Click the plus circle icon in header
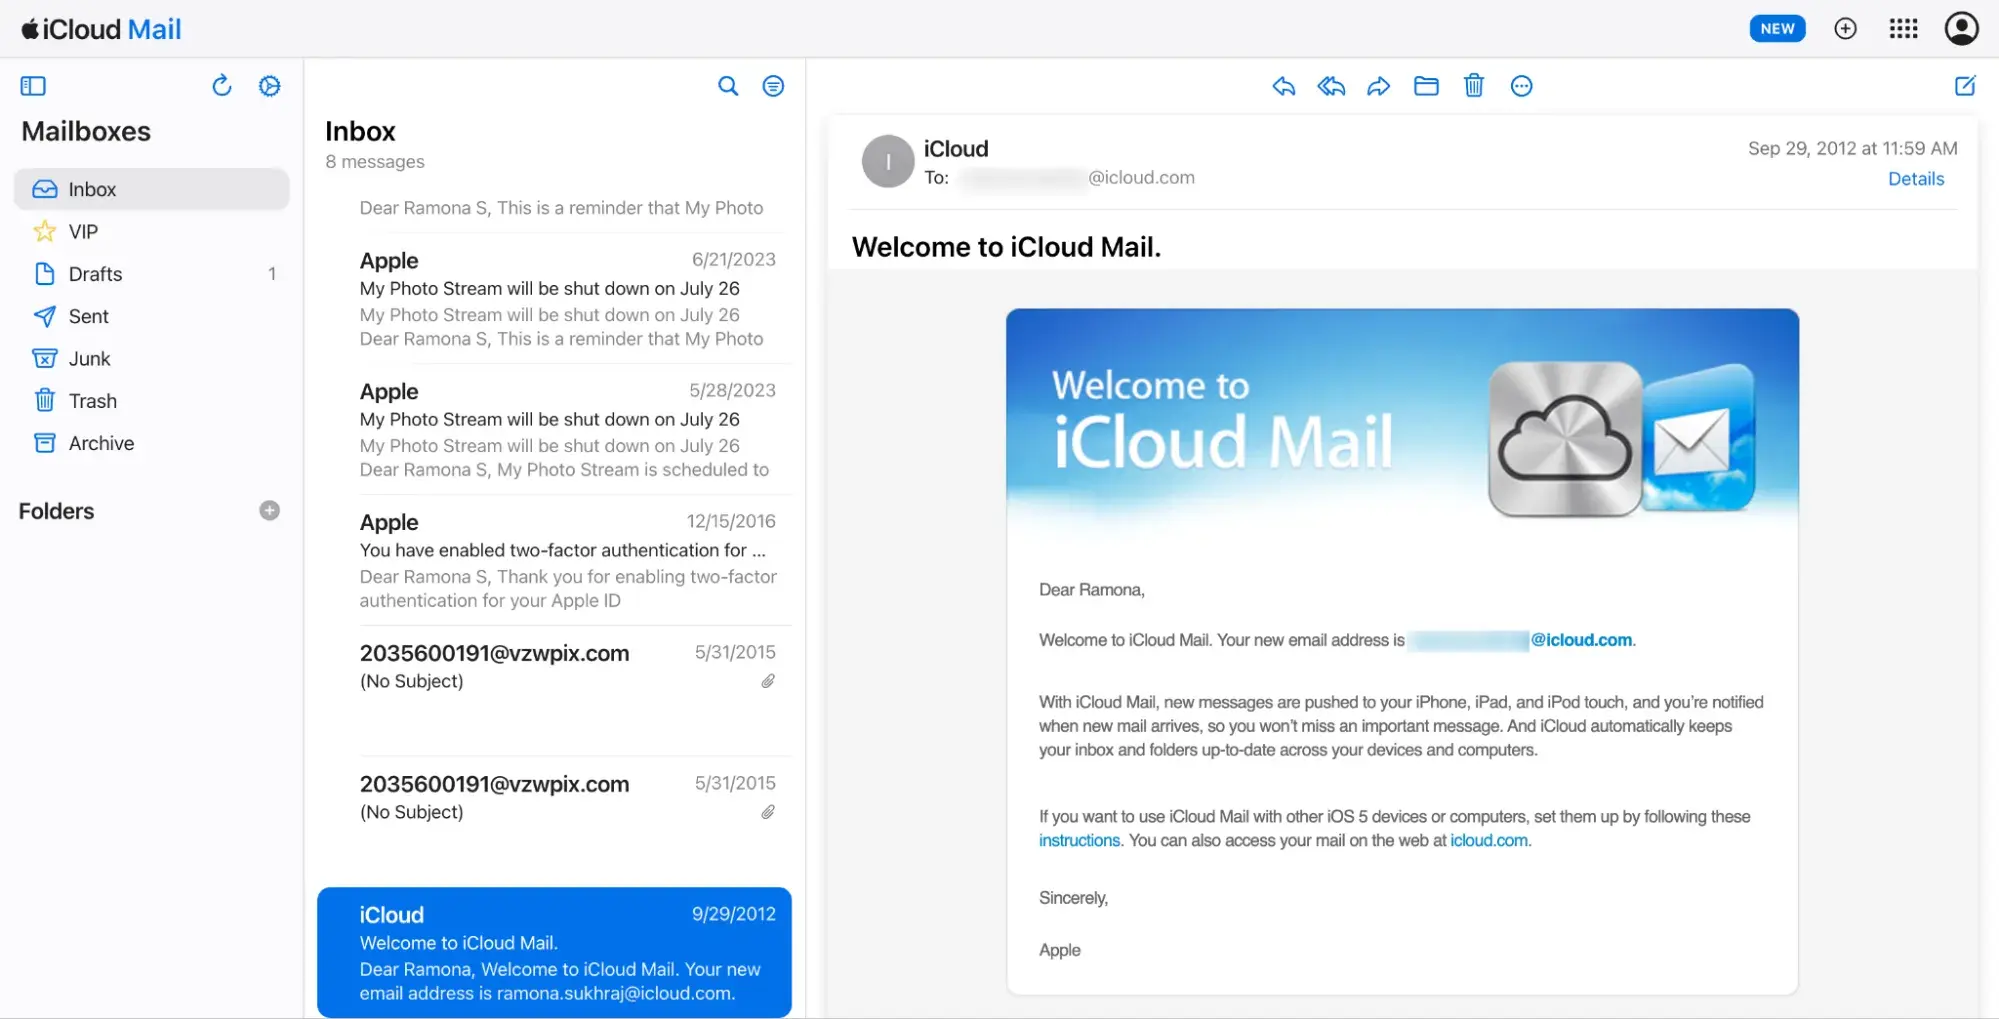 coord(1846,29)
